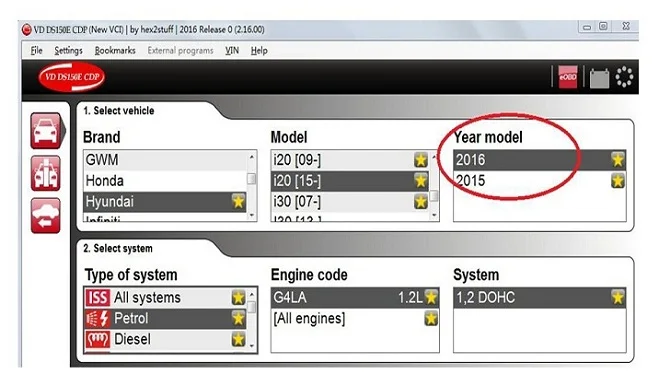Click the red ISS All systems icon

pyautogui.click(x=98, y=298)
